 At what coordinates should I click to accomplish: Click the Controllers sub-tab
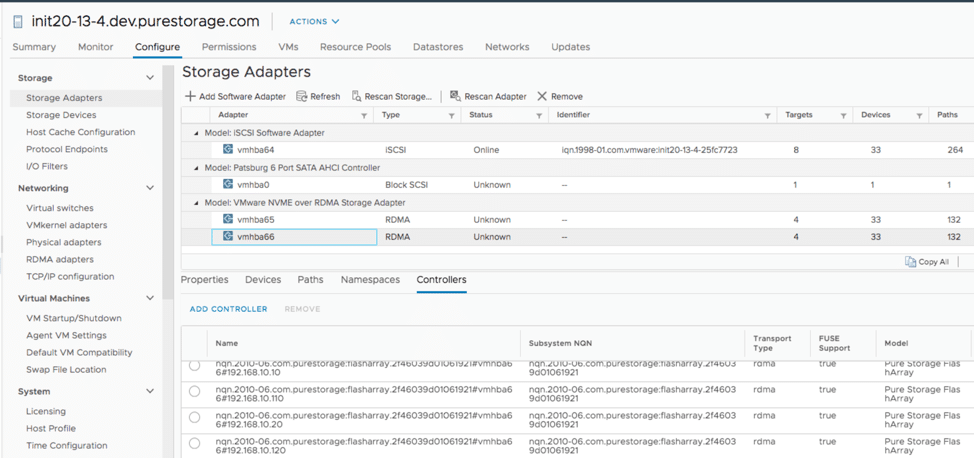click(442, 280)
